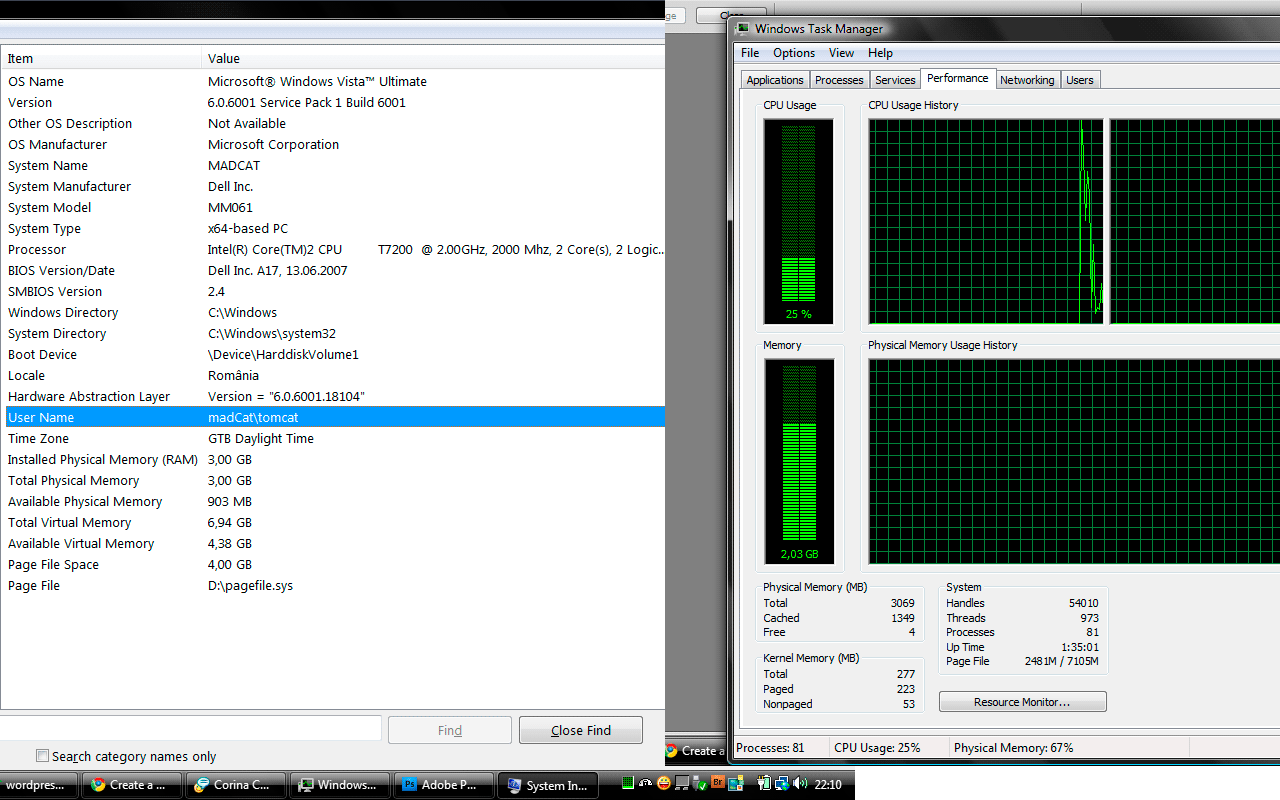1280x800 pixels.
Task: Open the 'Corina C...' Internet Explorer taskbar item
Action: tap(236, 785)
